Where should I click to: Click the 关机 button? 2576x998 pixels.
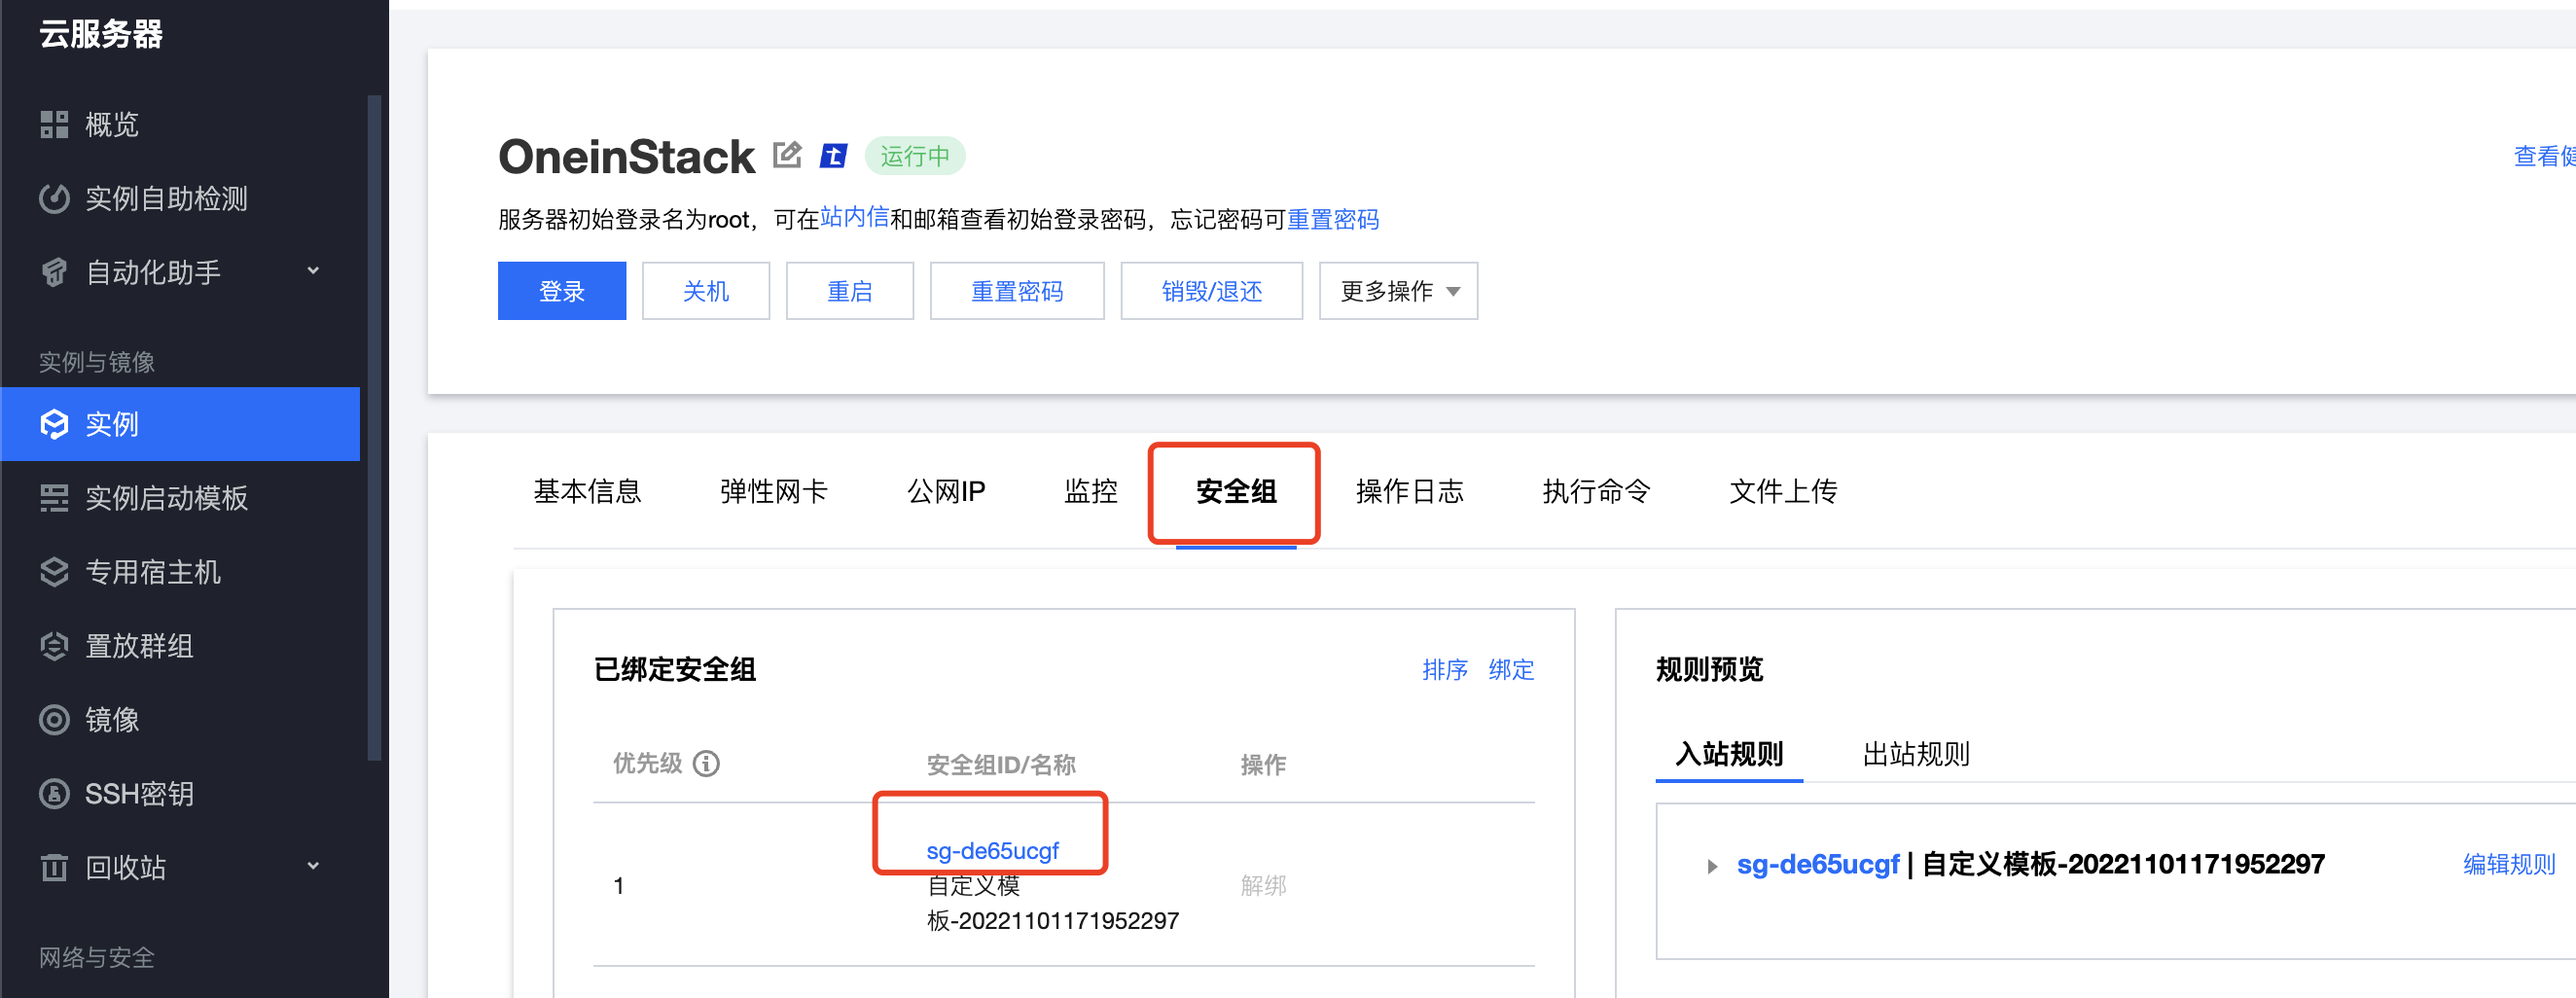[706, 291]
